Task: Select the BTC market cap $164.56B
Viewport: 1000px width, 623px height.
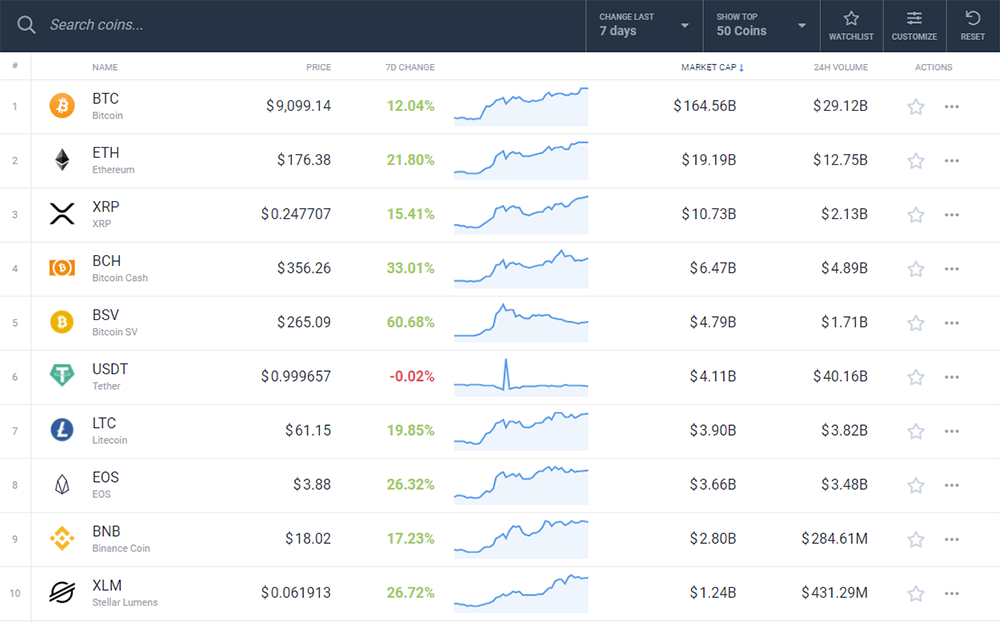Action: (x=705, y=106)
